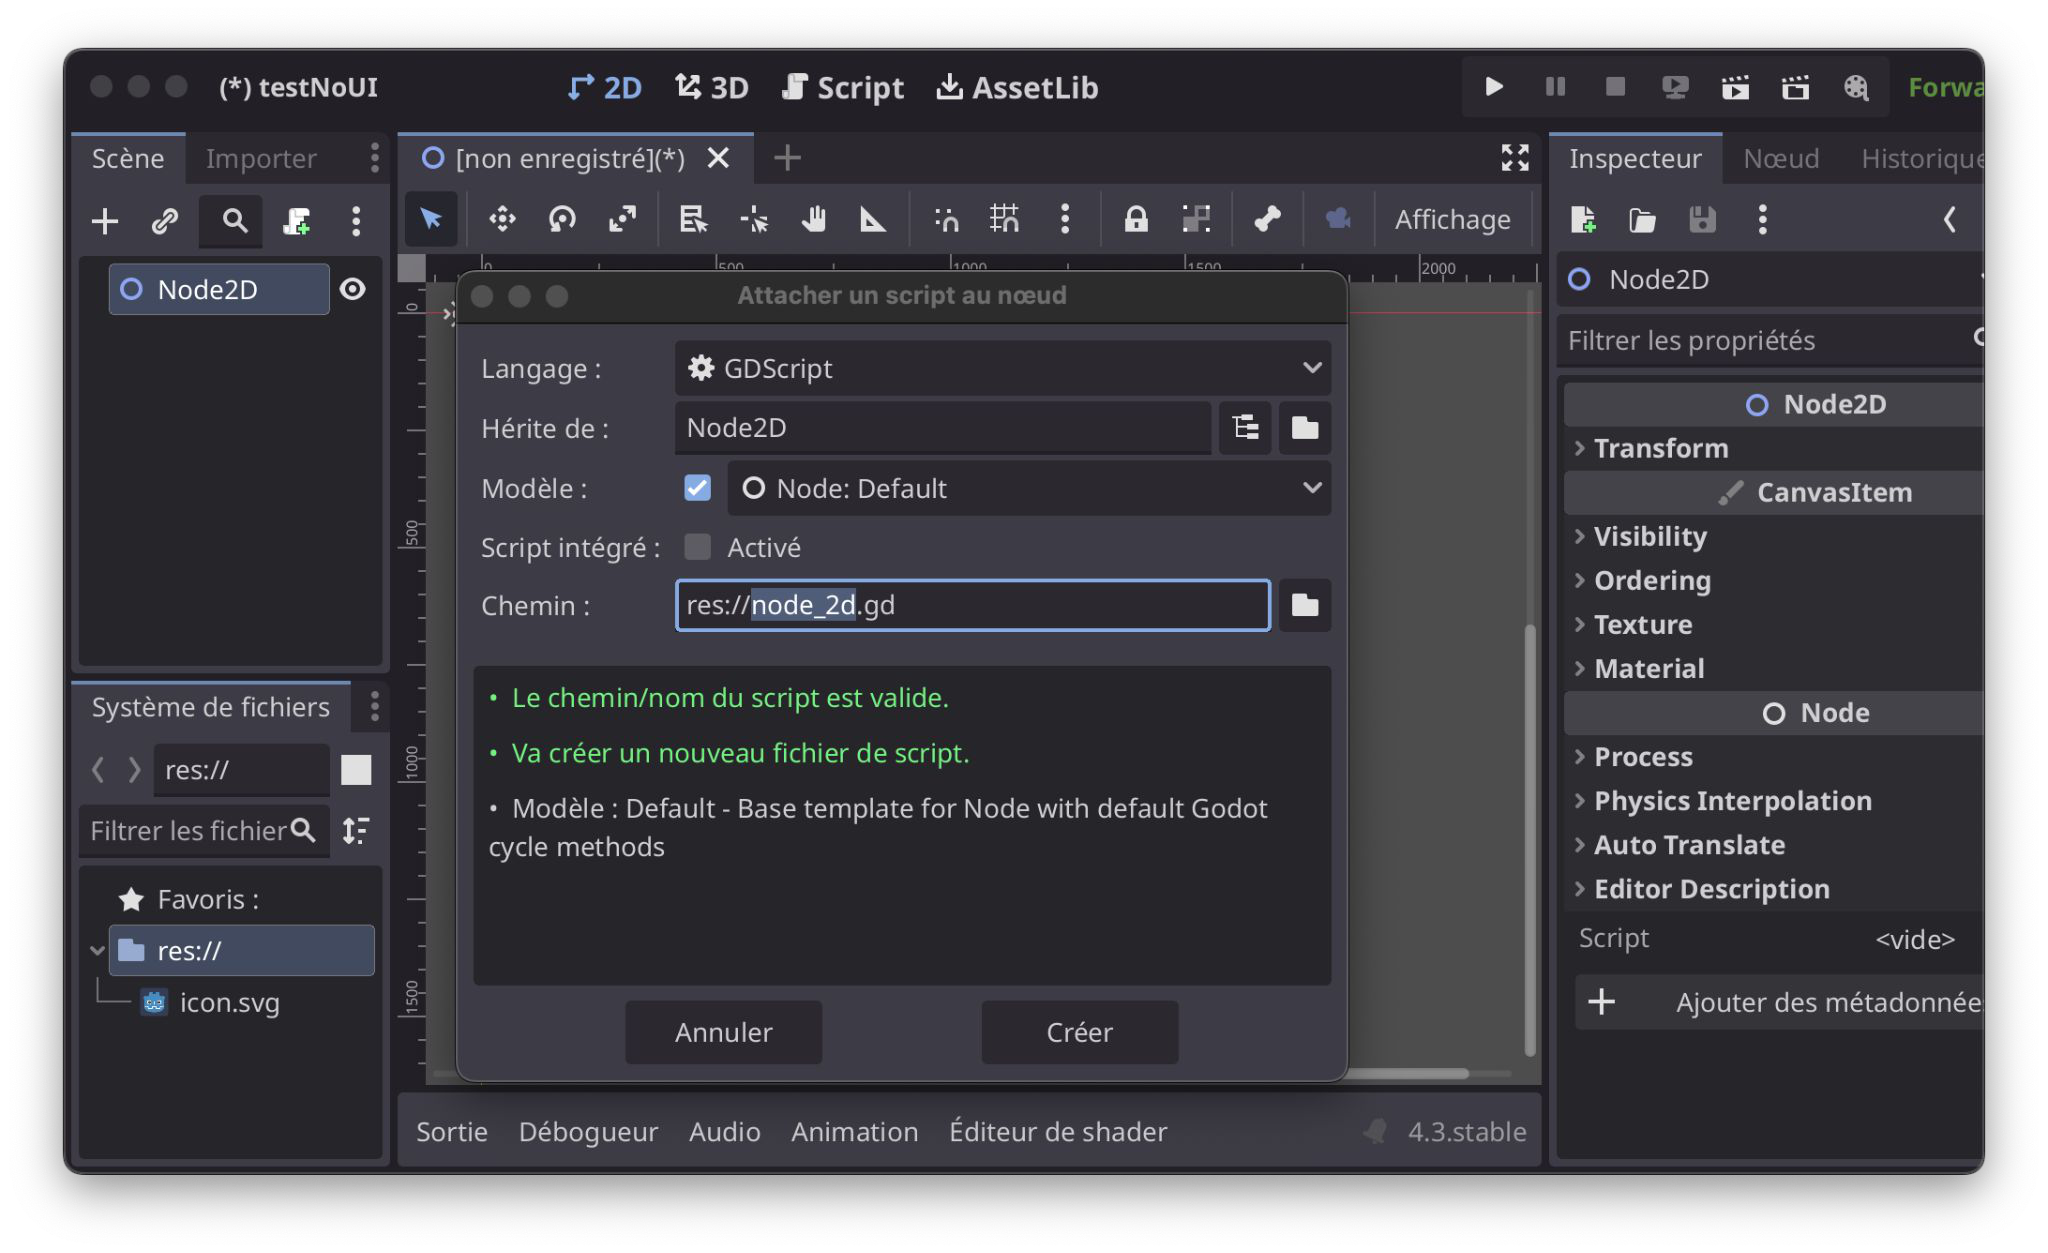Click the Movie Maker mode reel icon
The image size is (2048, 1253).
(1856, 87)
